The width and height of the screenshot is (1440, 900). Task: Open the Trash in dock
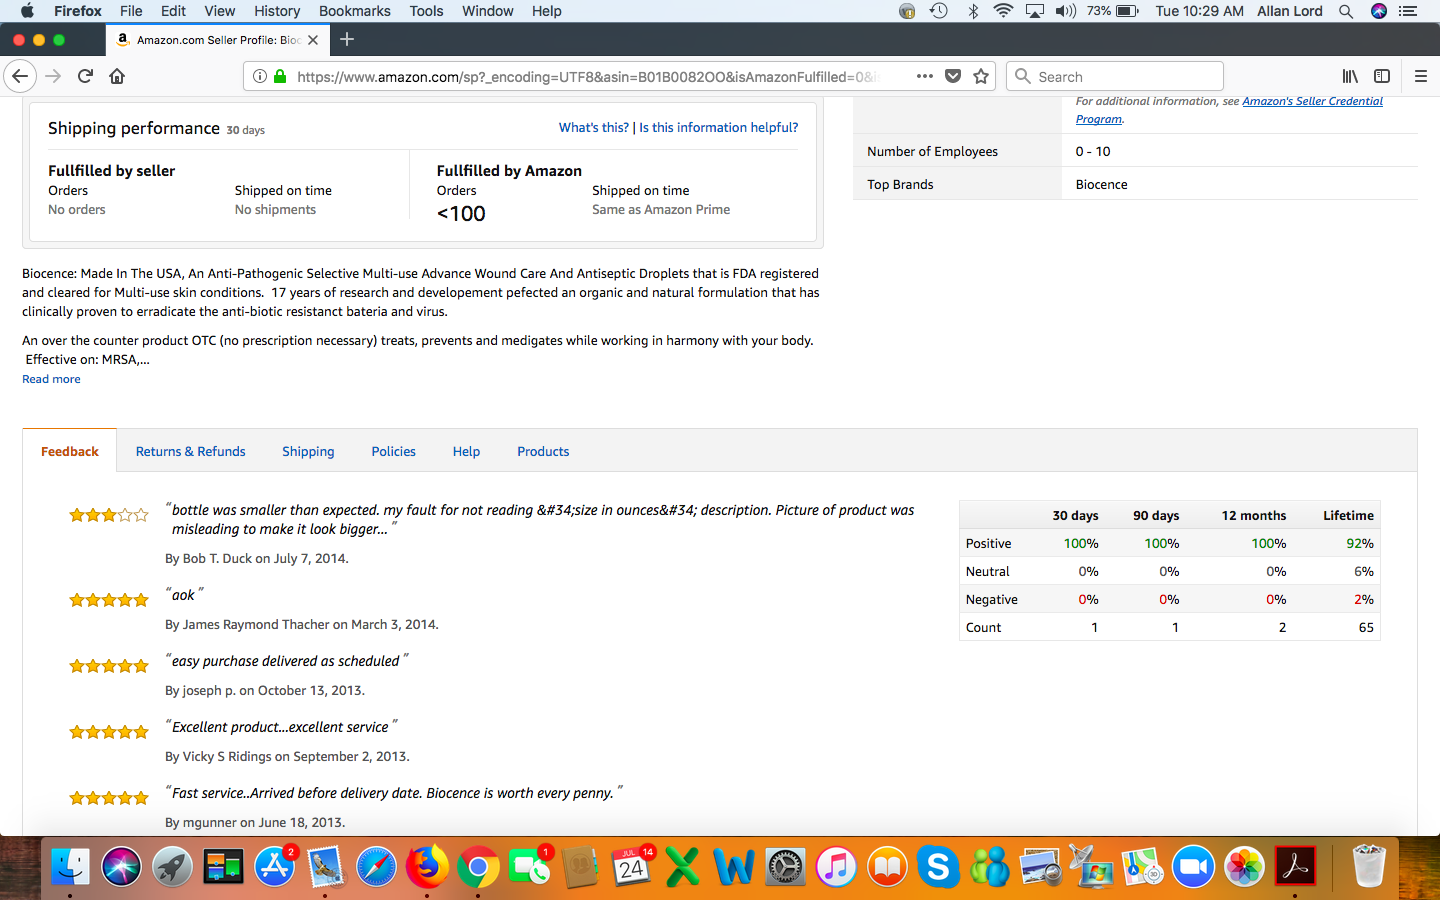(x=1368, y=867)
